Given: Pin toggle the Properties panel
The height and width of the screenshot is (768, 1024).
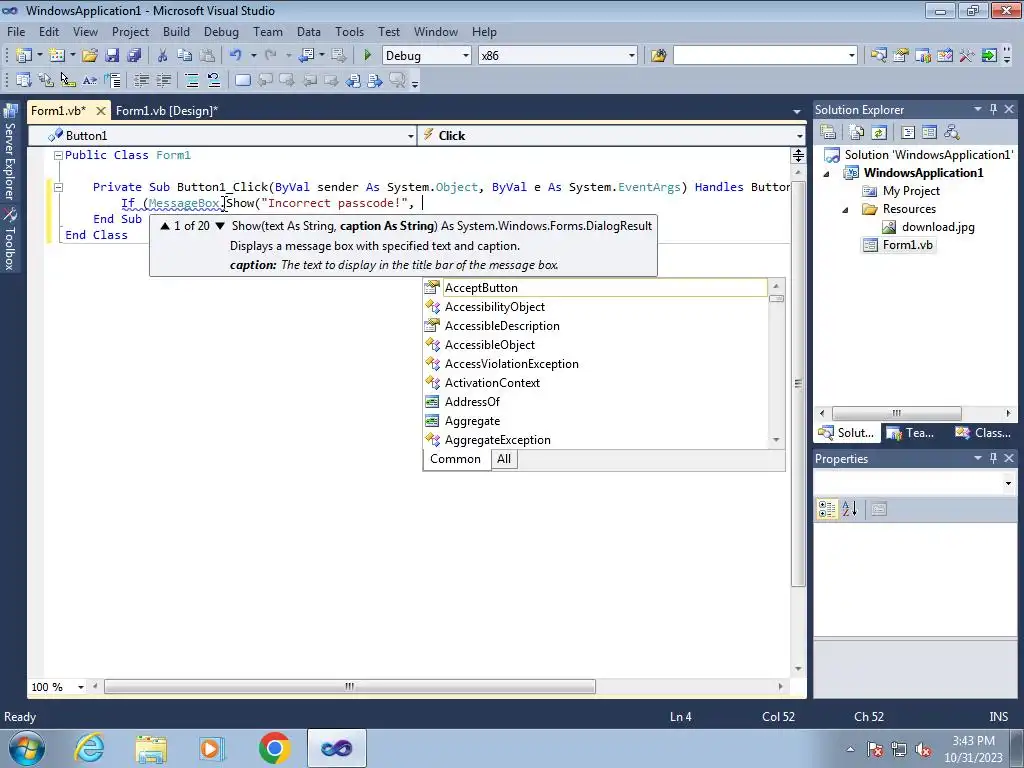Looking at the screenshot, I should (x=993, y=458).
